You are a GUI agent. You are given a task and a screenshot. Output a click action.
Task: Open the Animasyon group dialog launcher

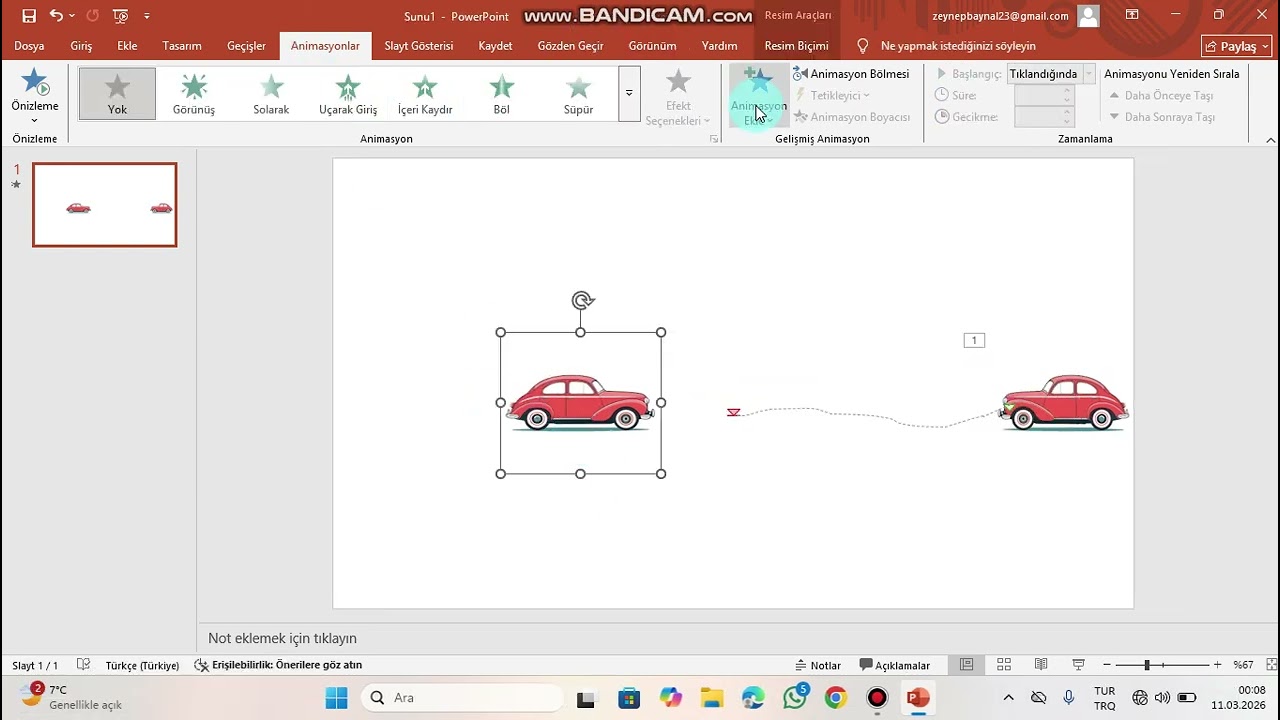click(714, 139)
